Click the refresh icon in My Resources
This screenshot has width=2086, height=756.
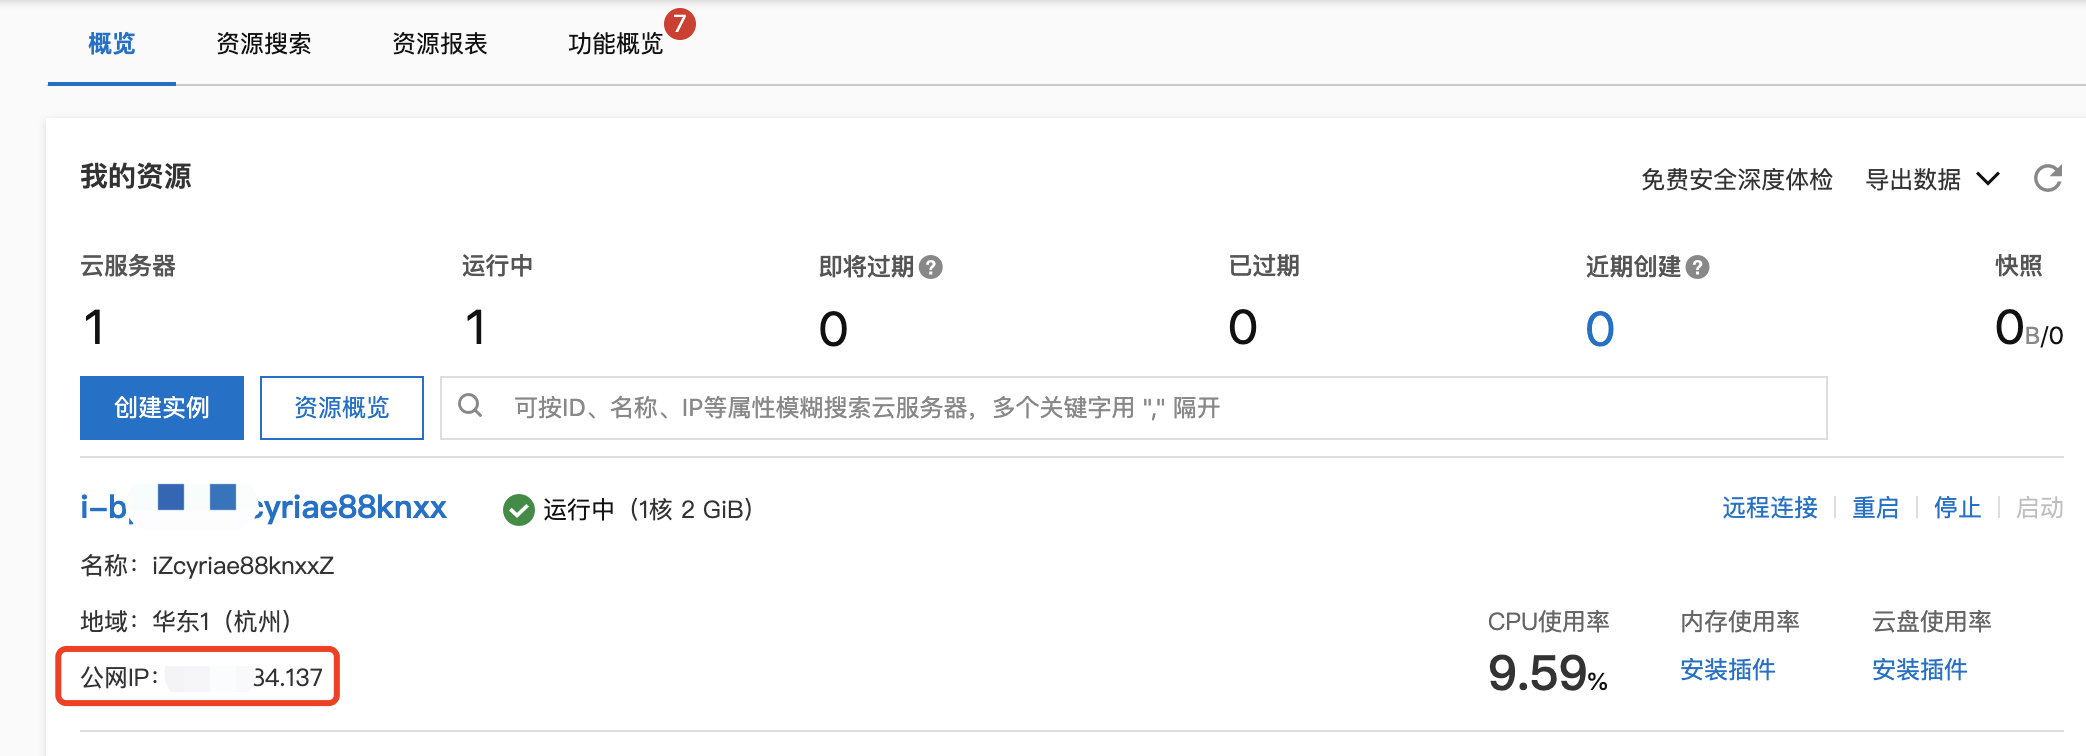(2048, 178)
